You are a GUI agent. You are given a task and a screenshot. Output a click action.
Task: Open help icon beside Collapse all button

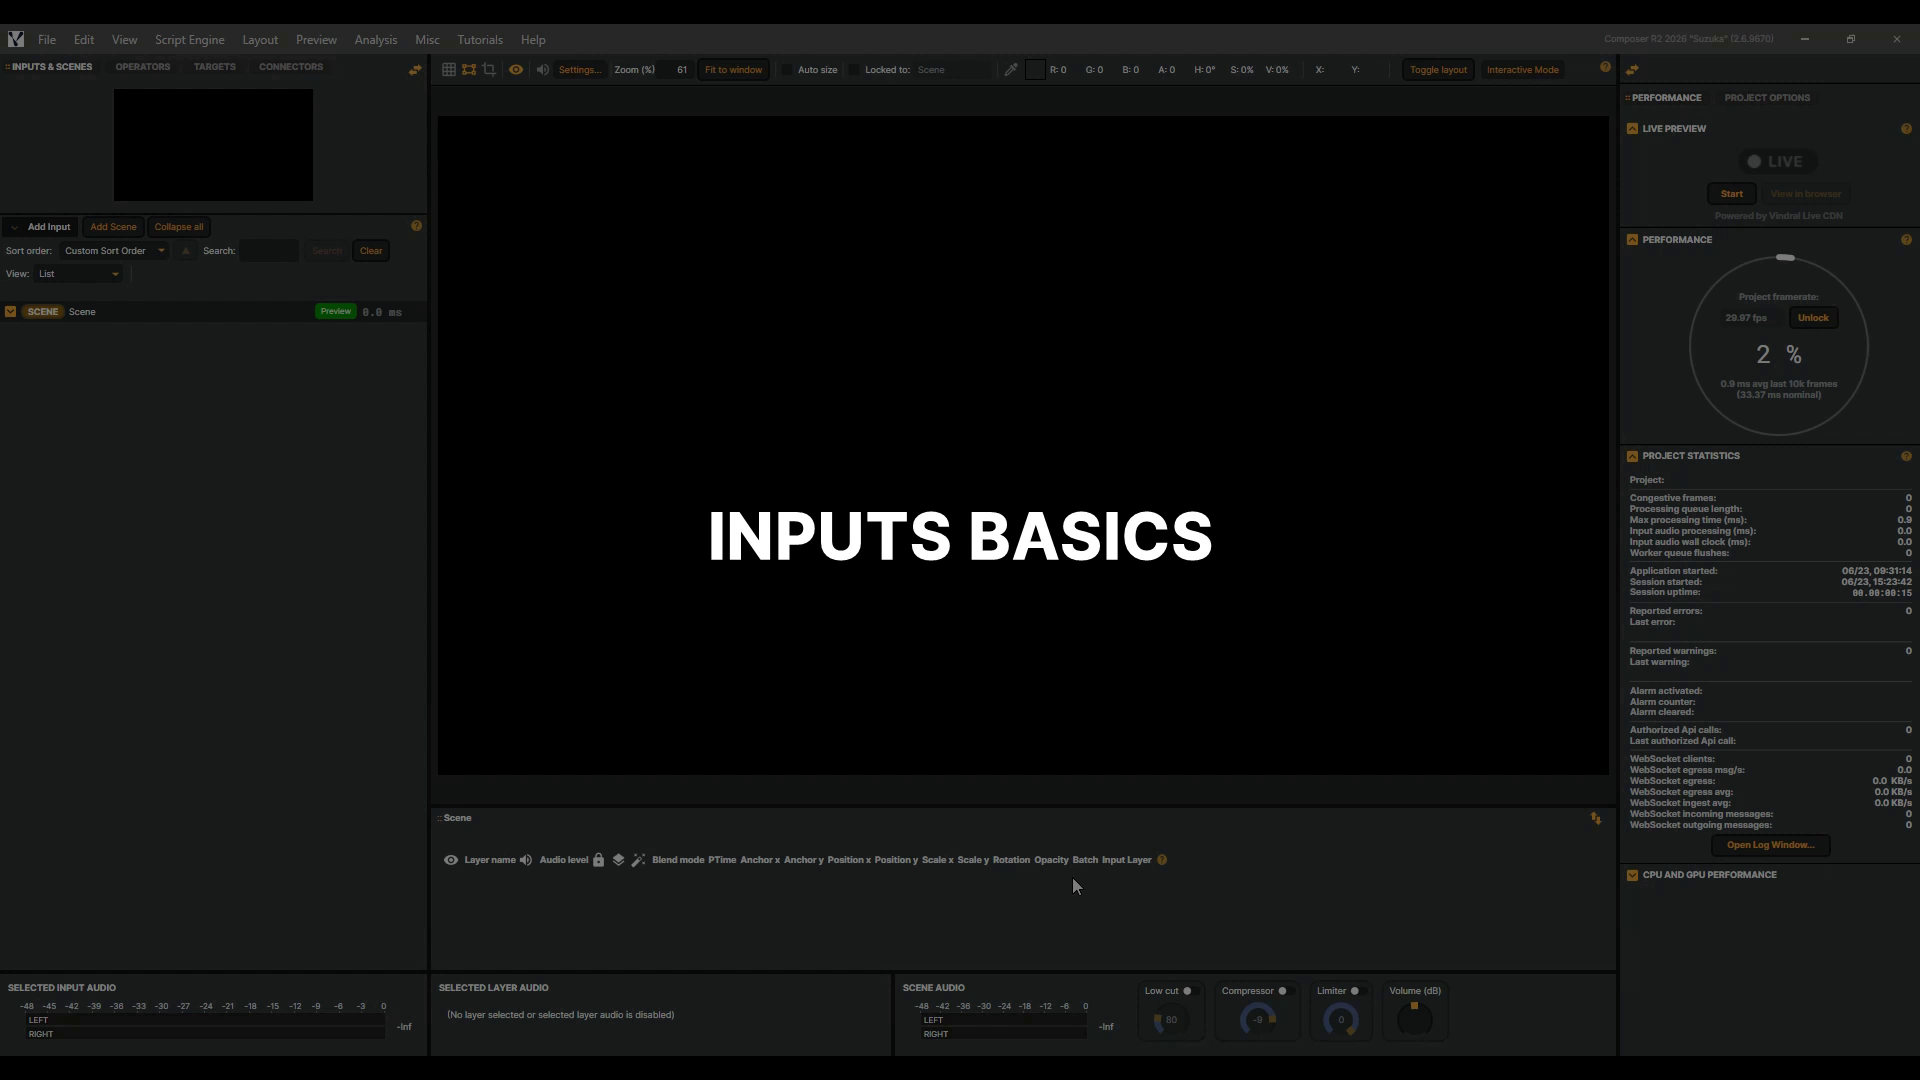(416, 226)
